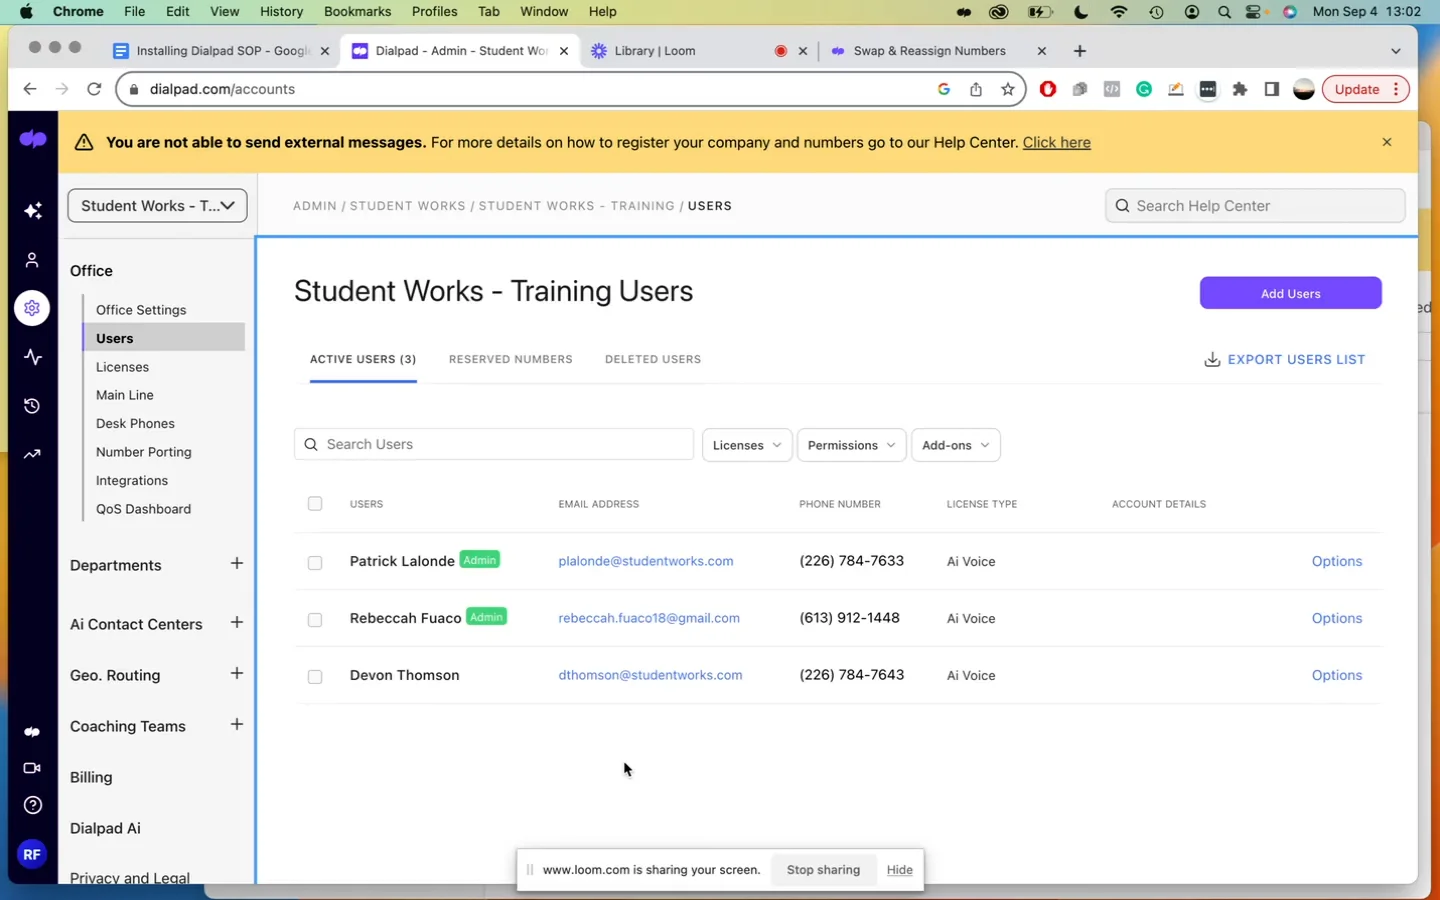
Task: Open Desk Phones in Office menu
Action: click(x=135, y=424)
